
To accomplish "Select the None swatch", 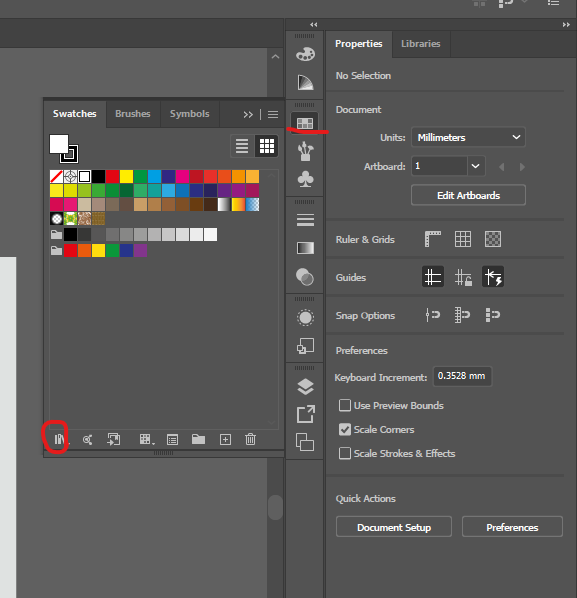I will coord(56,177).
